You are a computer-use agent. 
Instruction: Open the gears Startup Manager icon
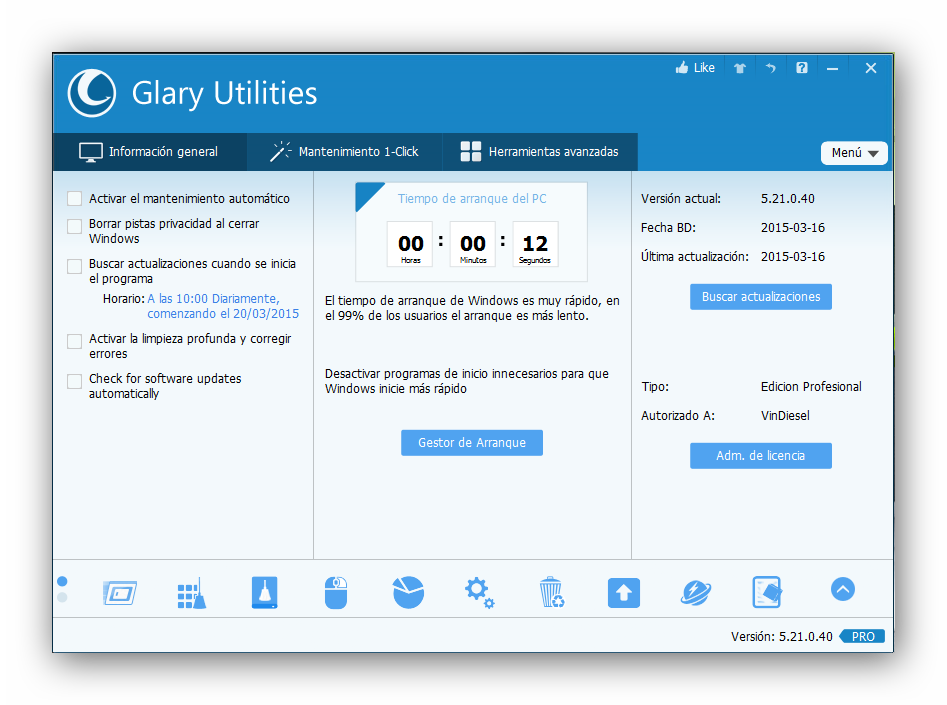click(480, 592)
